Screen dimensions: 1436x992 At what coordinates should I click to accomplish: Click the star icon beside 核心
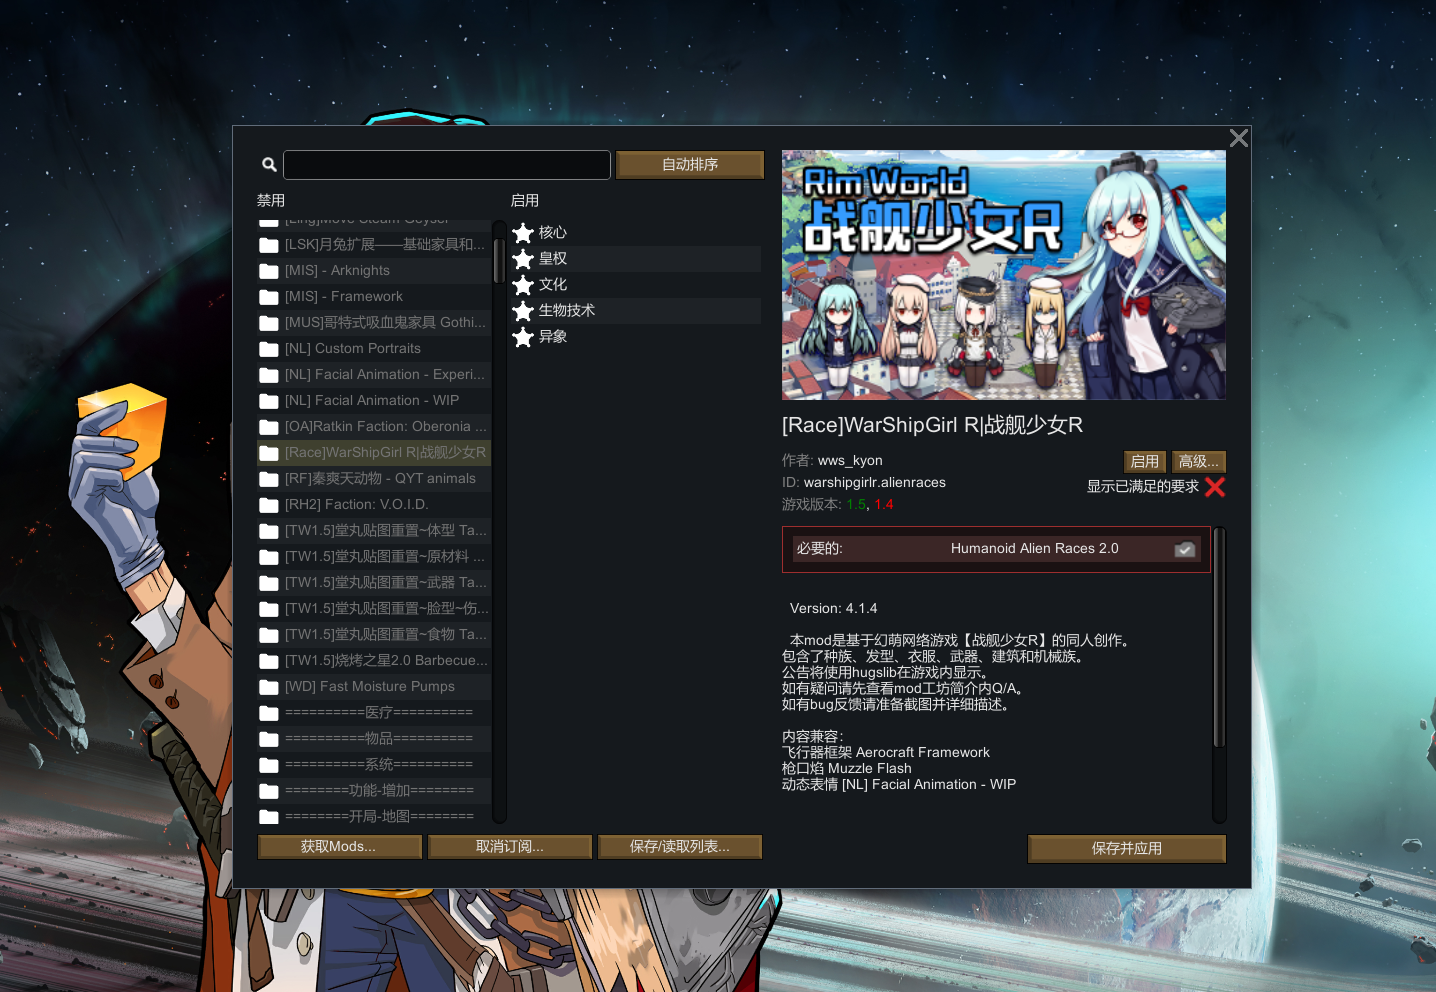(x=523, y=233)
